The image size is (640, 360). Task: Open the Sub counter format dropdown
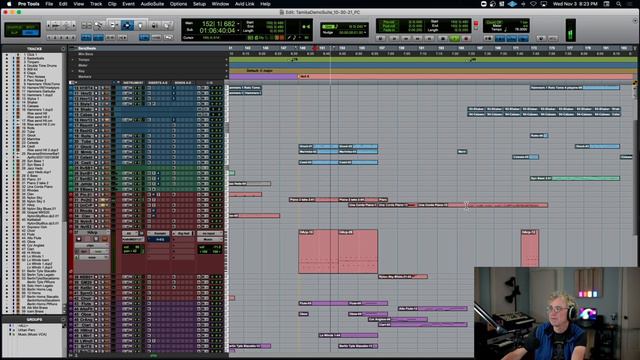tap(238, 30)
